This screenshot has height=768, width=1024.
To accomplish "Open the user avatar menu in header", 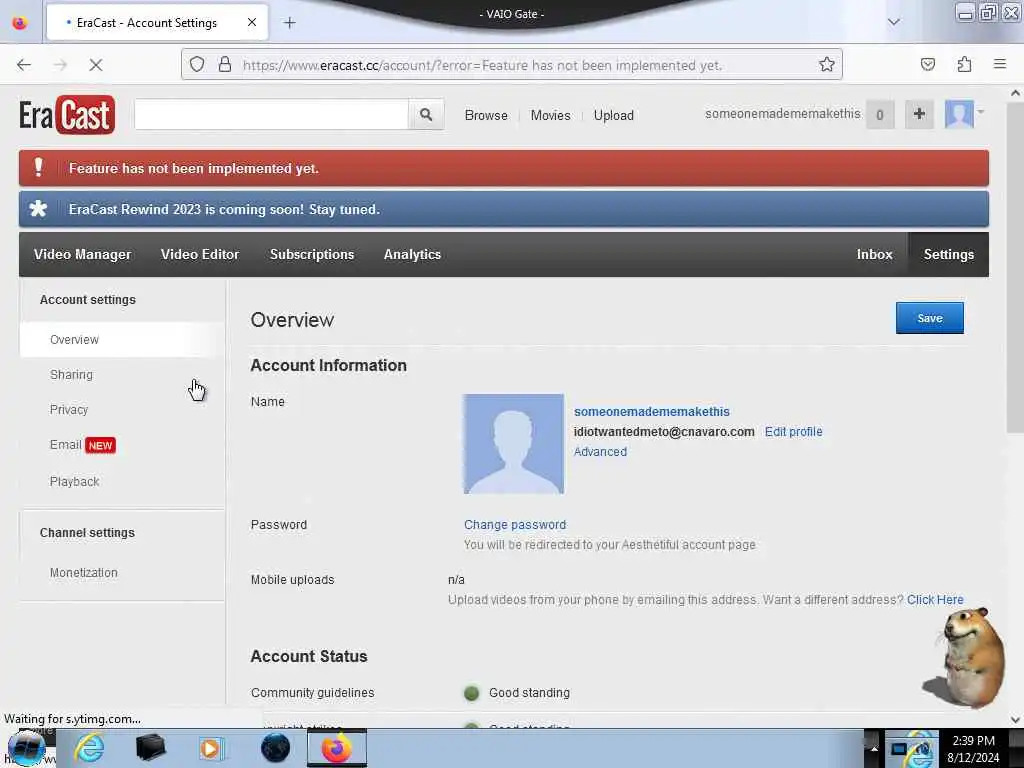I will tap(964, 114).
